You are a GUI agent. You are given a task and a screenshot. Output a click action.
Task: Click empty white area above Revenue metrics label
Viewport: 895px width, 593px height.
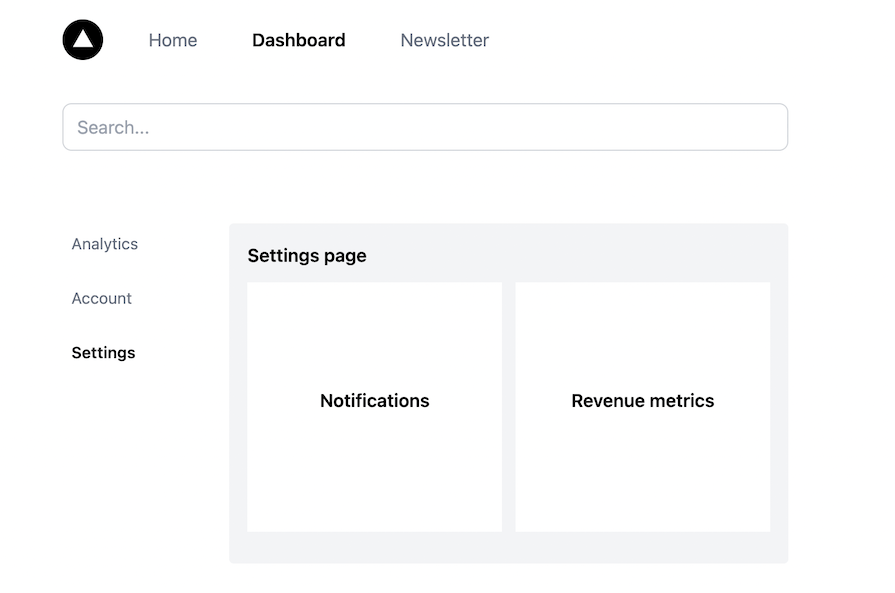(x=643, y=337)
